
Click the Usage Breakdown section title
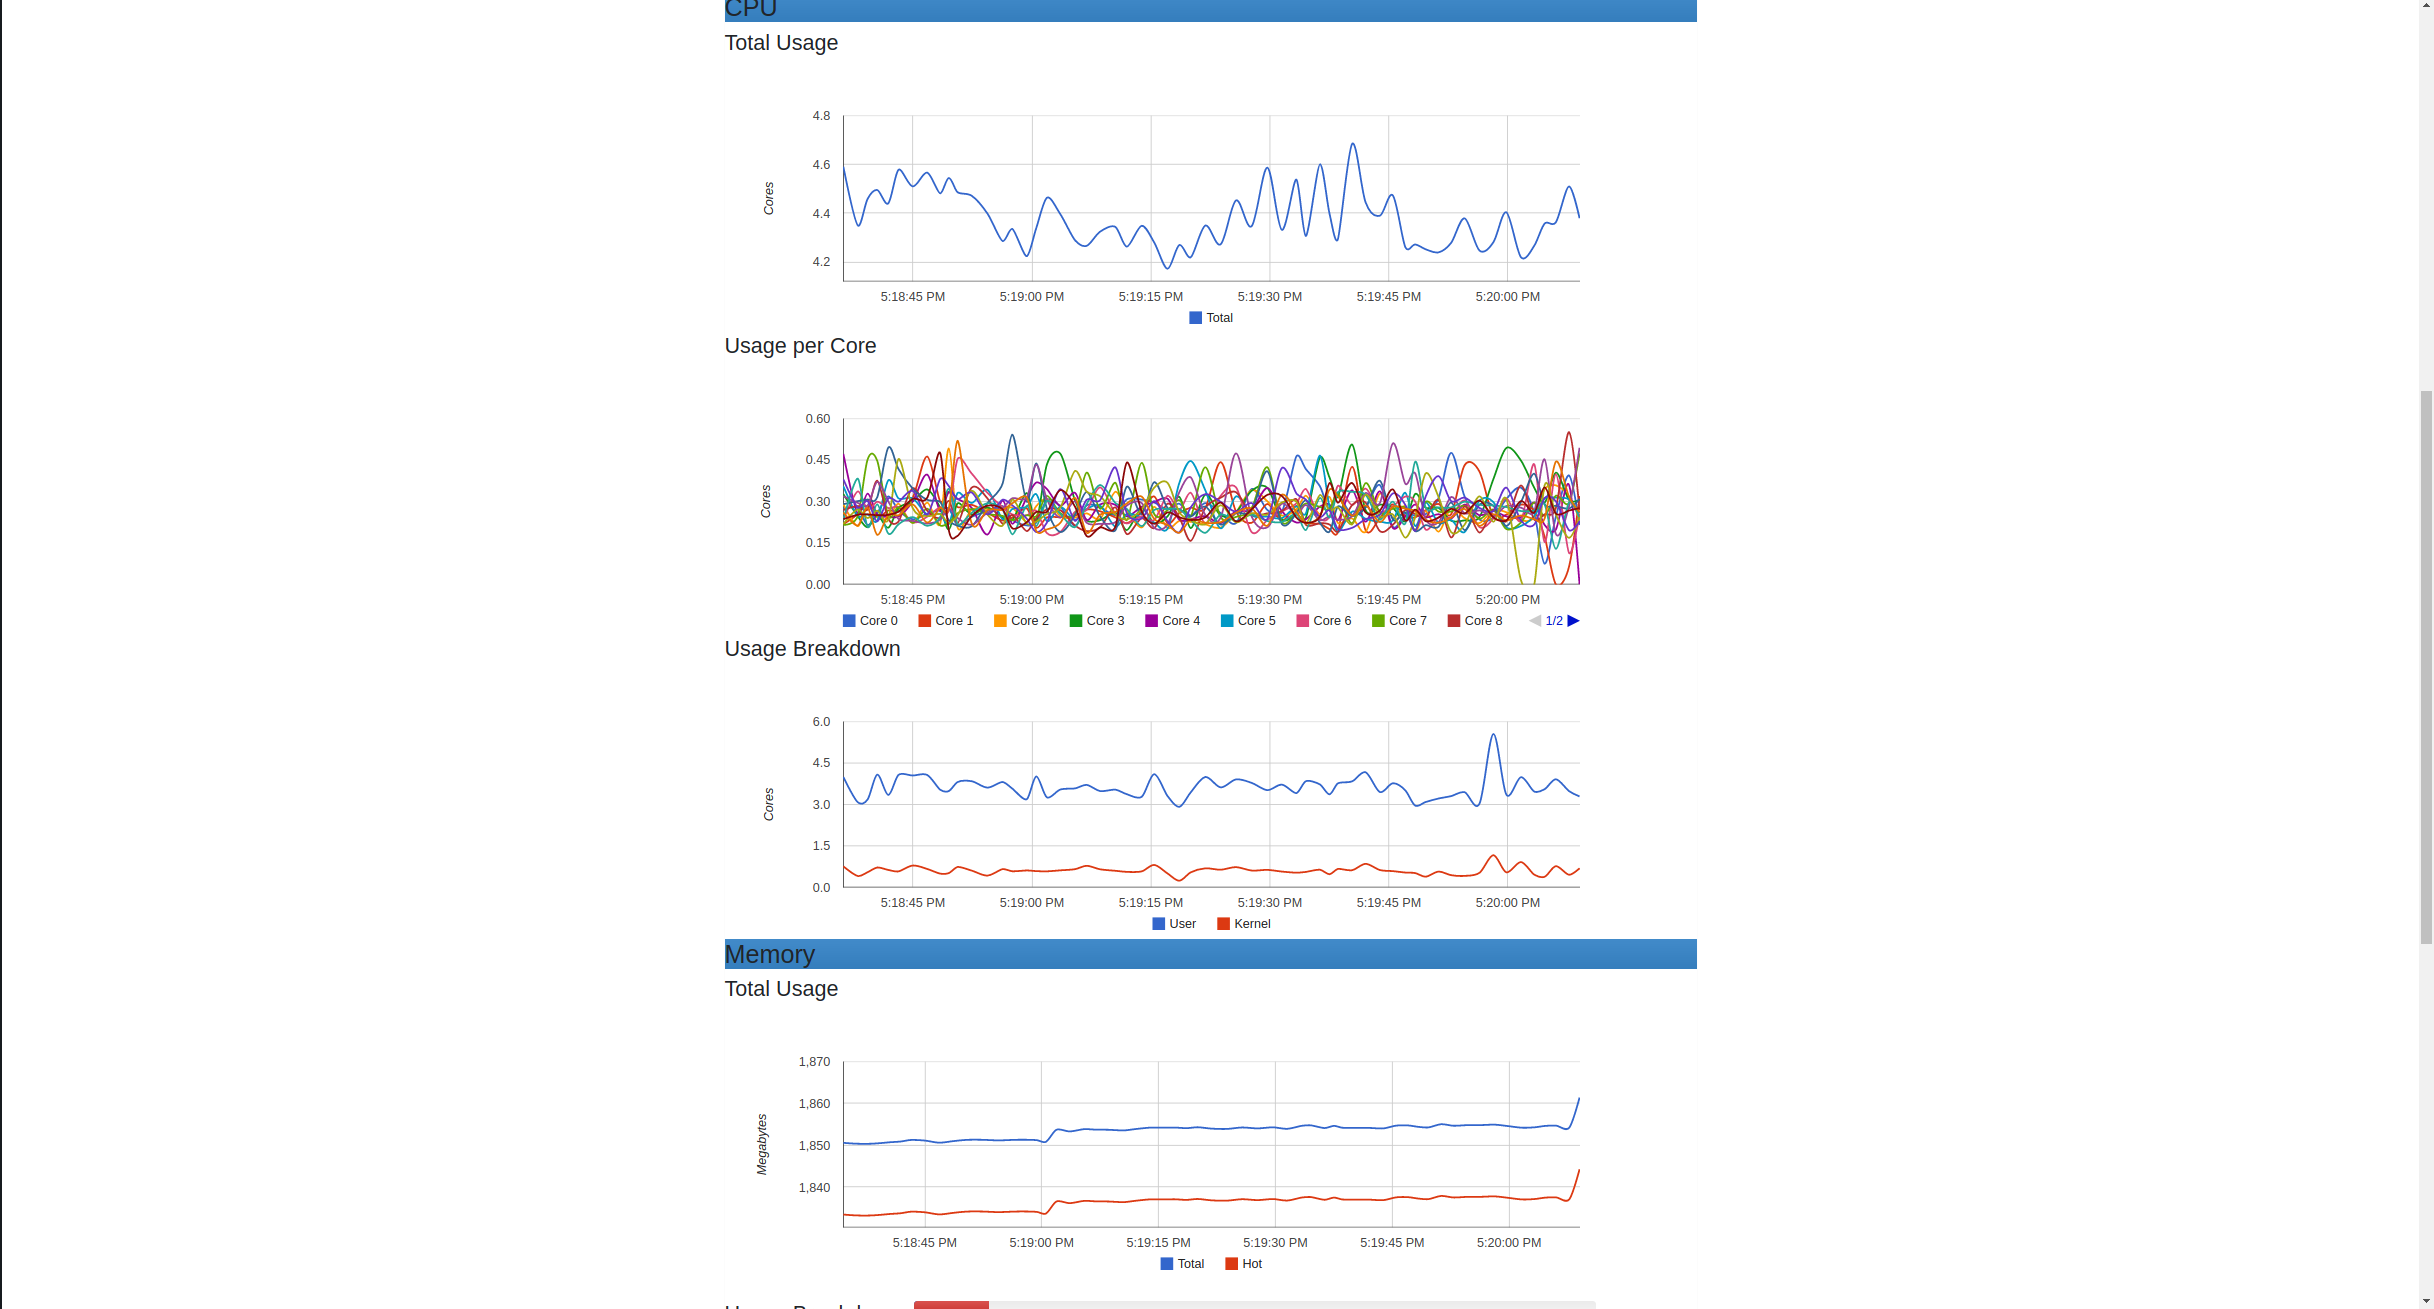811,648
